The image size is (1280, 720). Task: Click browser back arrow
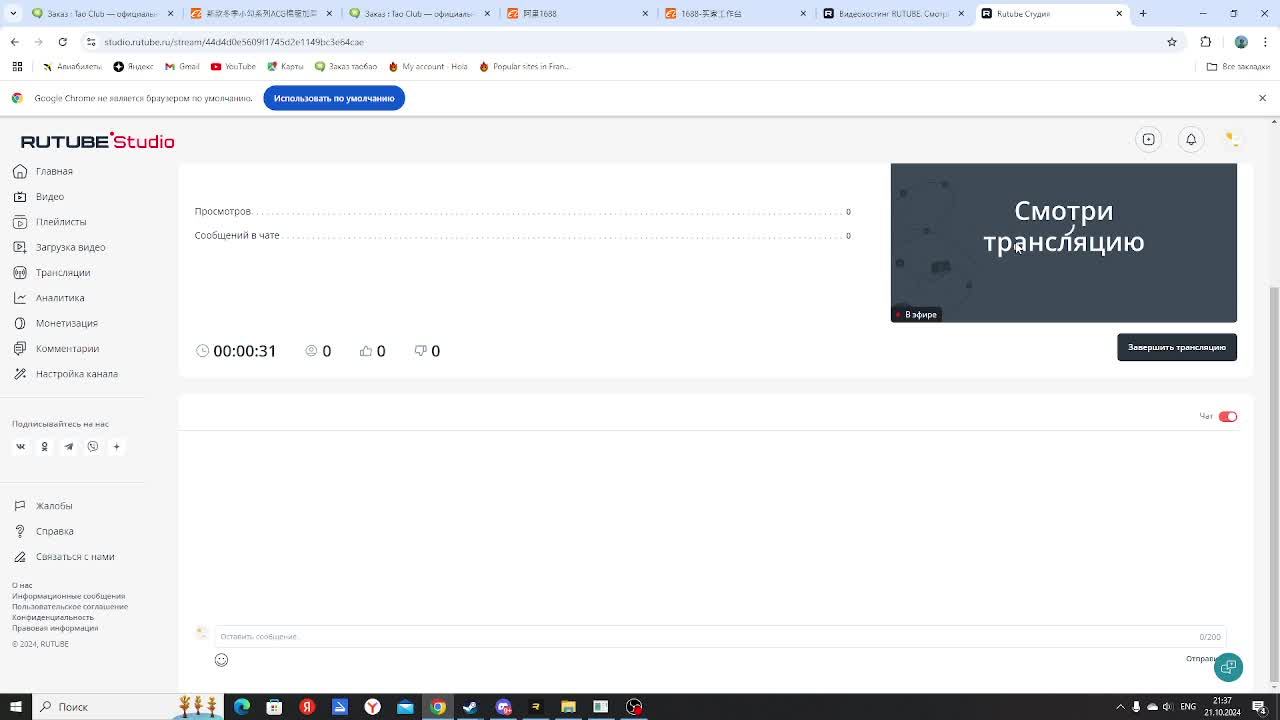[x=14, y=42]
